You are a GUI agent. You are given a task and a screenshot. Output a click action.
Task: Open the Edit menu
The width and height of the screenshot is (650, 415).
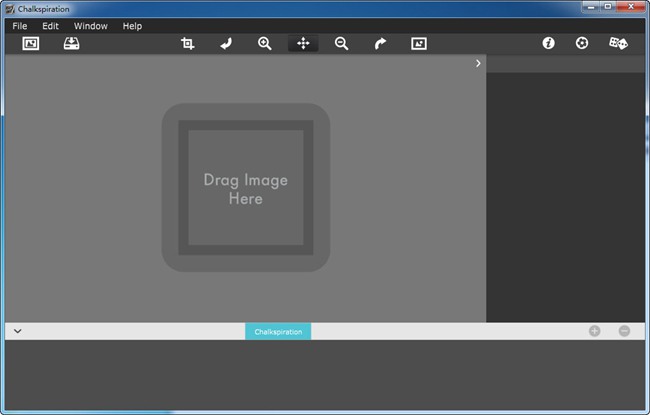pos(51,26)
